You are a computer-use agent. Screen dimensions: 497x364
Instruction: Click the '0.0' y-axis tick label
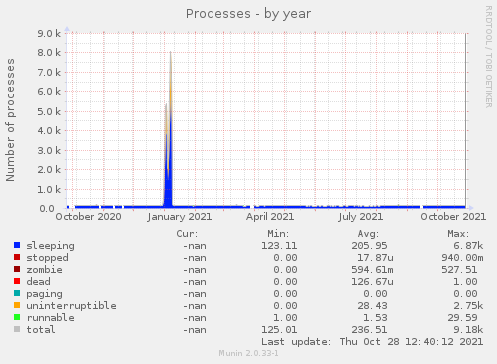coord(47,209)
